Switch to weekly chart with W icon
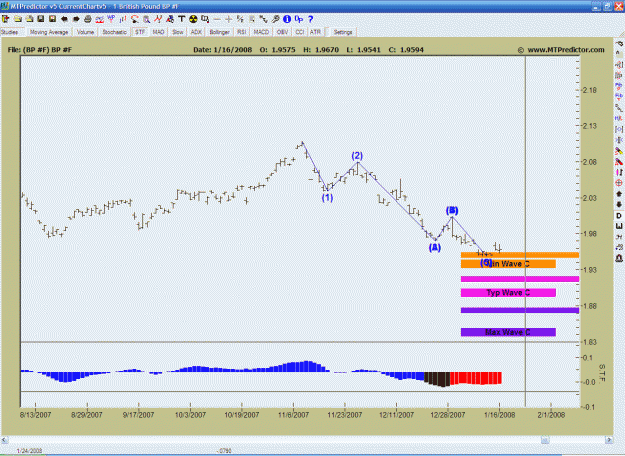 tap(619, 226)
